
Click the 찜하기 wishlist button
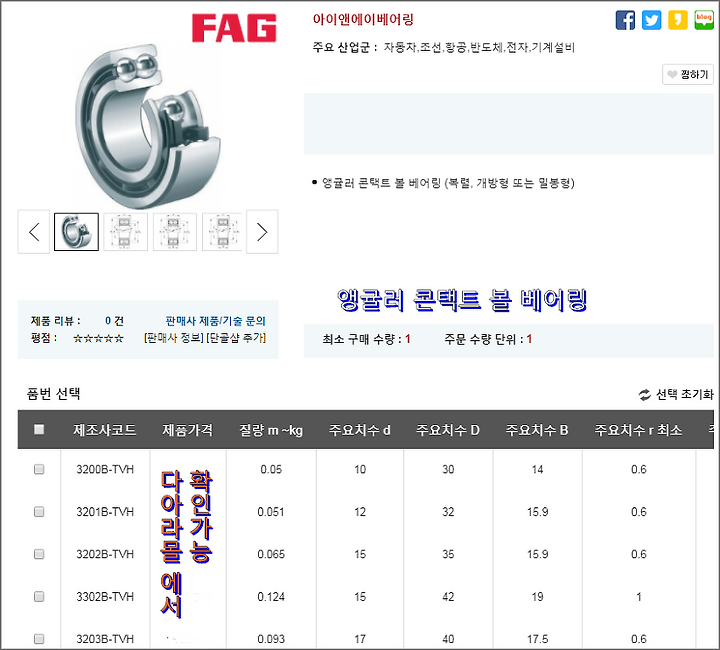click(x=687, y=74)
